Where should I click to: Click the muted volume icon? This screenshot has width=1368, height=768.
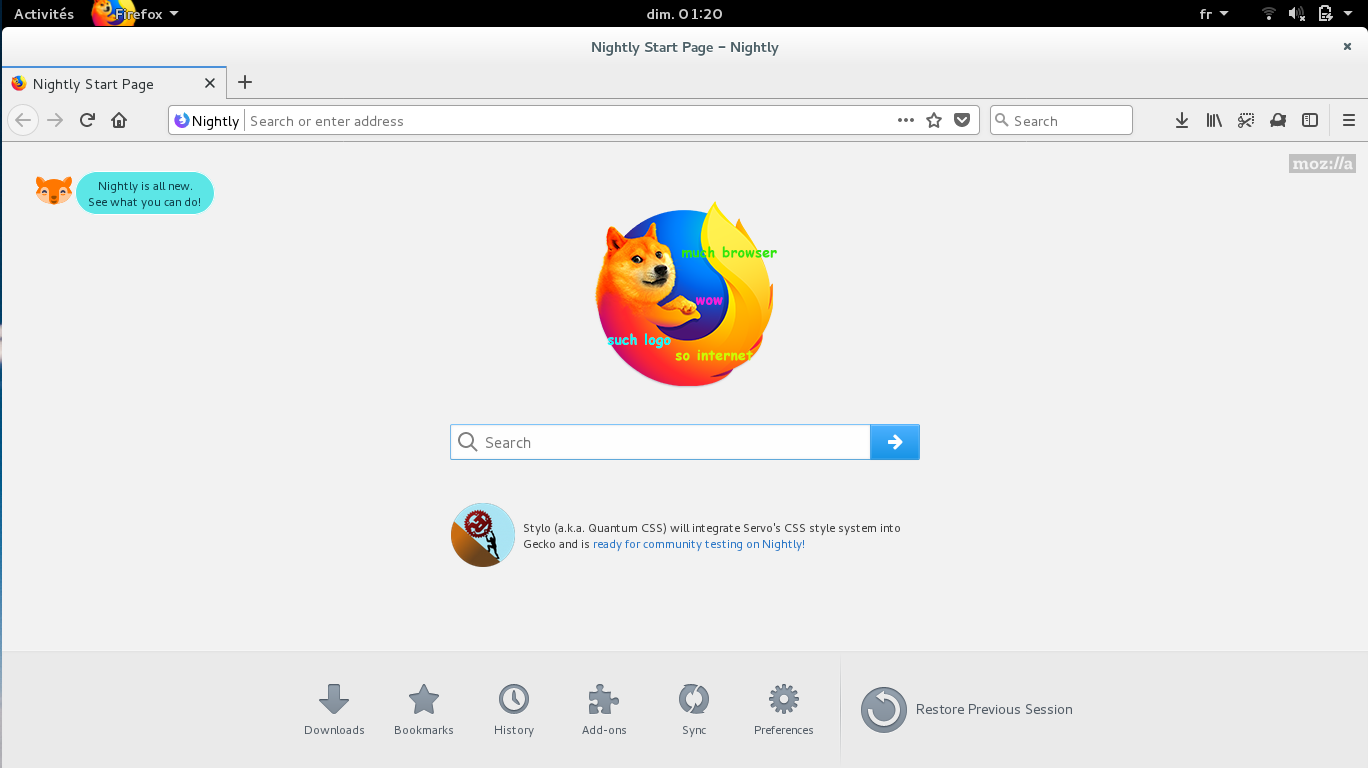[x=1297, y=14]
